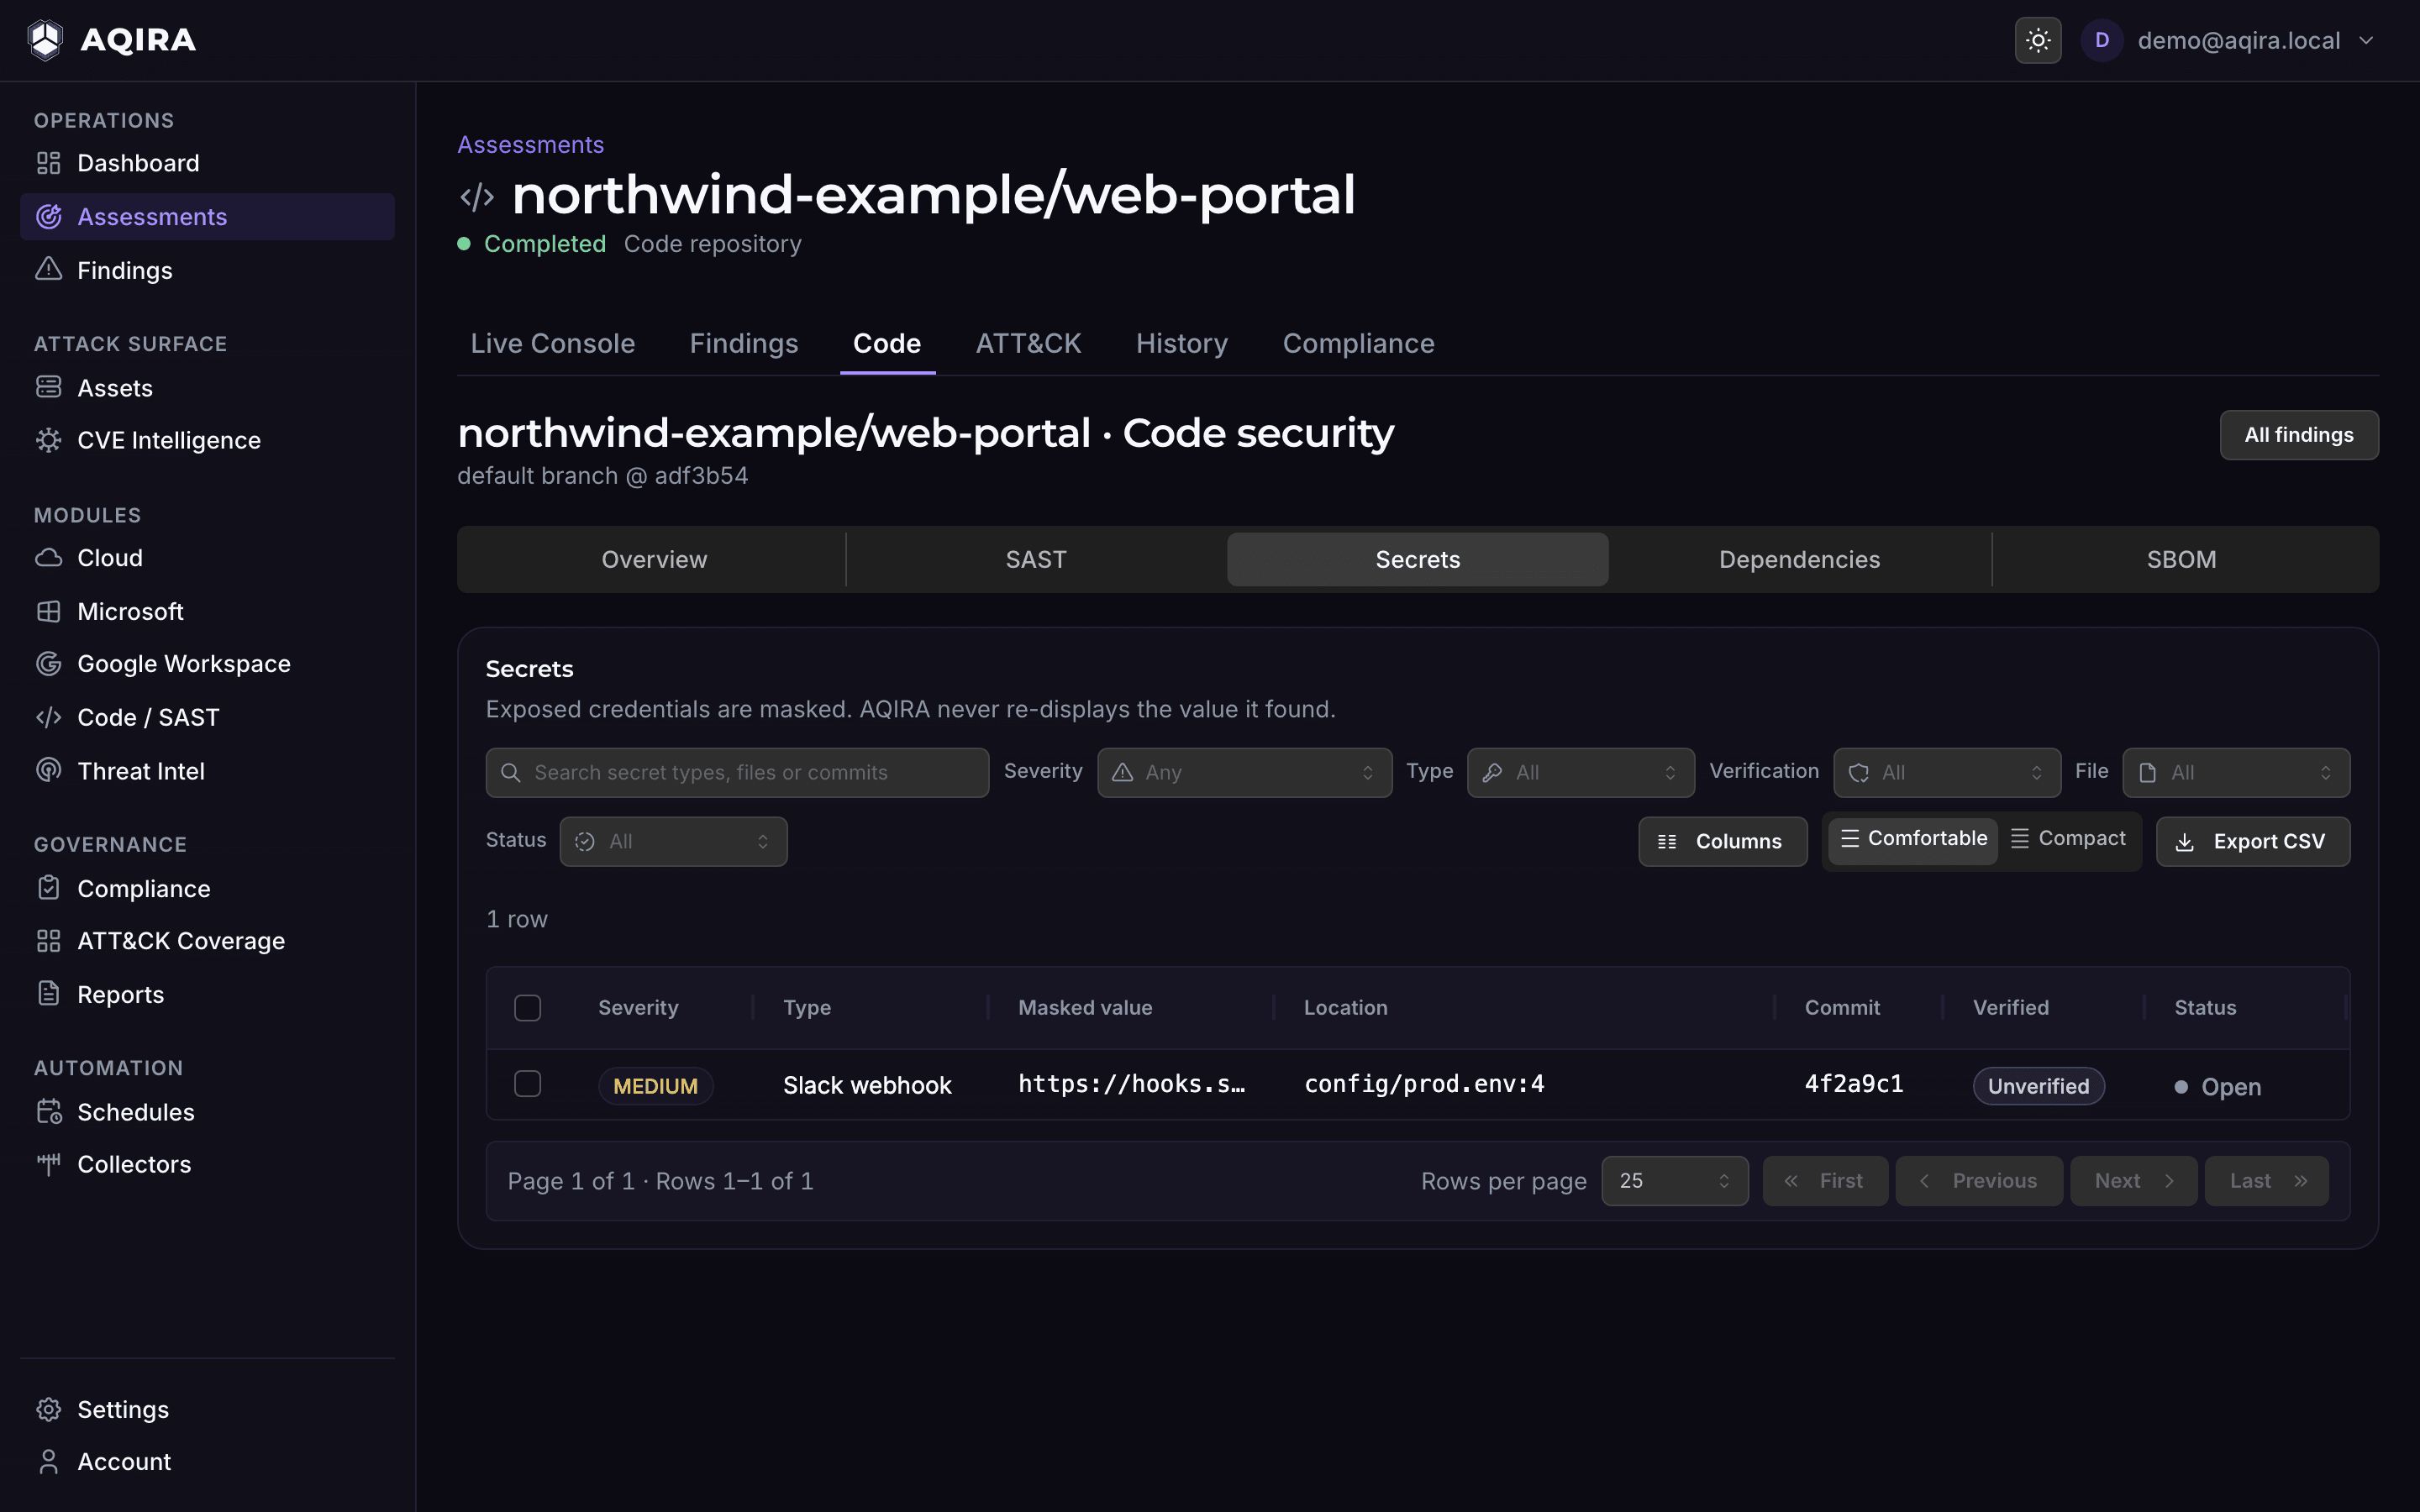Viewport: 2420px width, 1512px height.
Task: Follow the Assessments breadcrumb link
Action: 530,145
